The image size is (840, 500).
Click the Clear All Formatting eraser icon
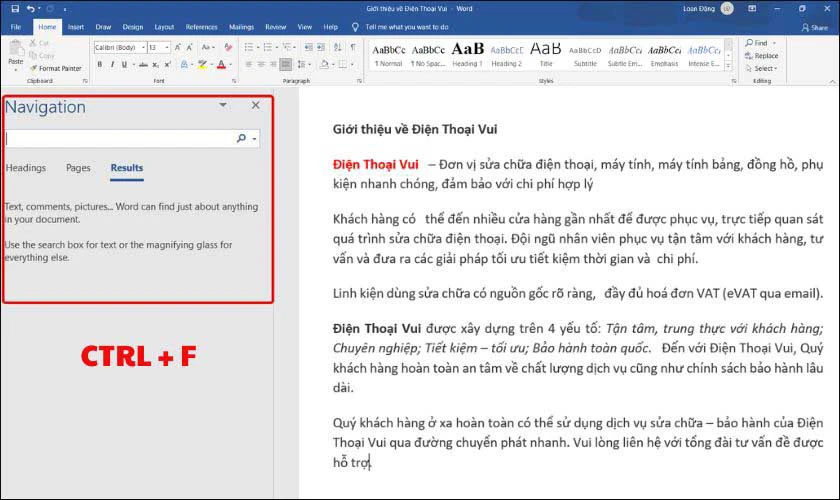tap(229, 48)
